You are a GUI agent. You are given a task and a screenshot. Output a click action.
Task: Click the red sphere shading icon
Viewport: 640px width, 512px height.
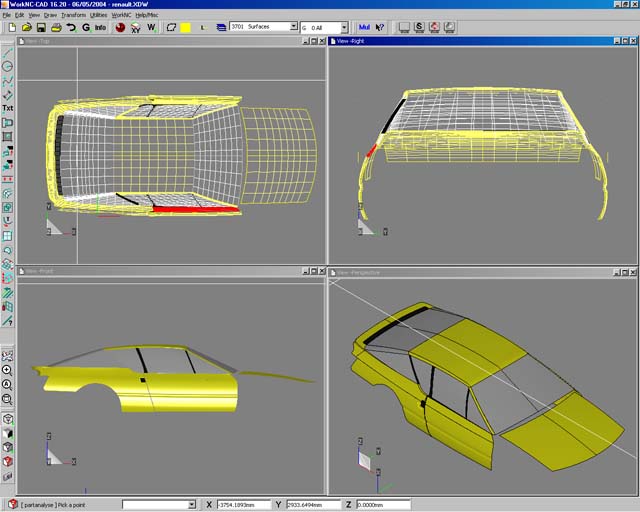coord(120,27)
